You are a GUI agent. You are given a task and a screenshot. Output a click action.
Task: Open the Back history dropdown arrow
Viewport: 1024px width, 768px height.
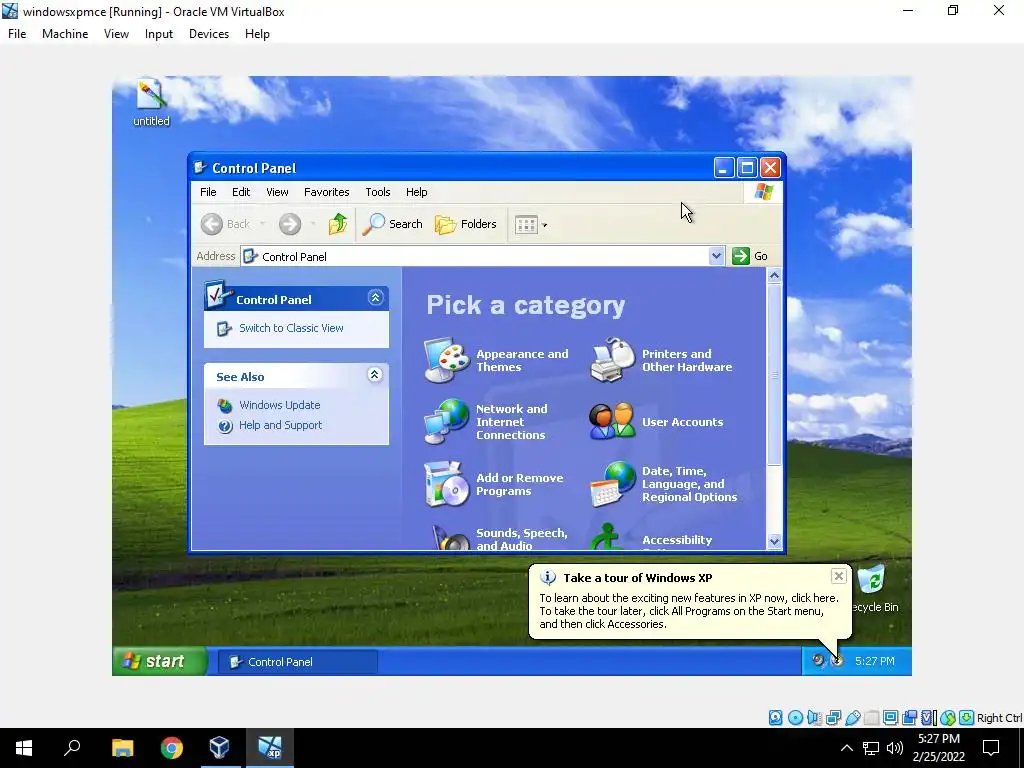(263, 224)
